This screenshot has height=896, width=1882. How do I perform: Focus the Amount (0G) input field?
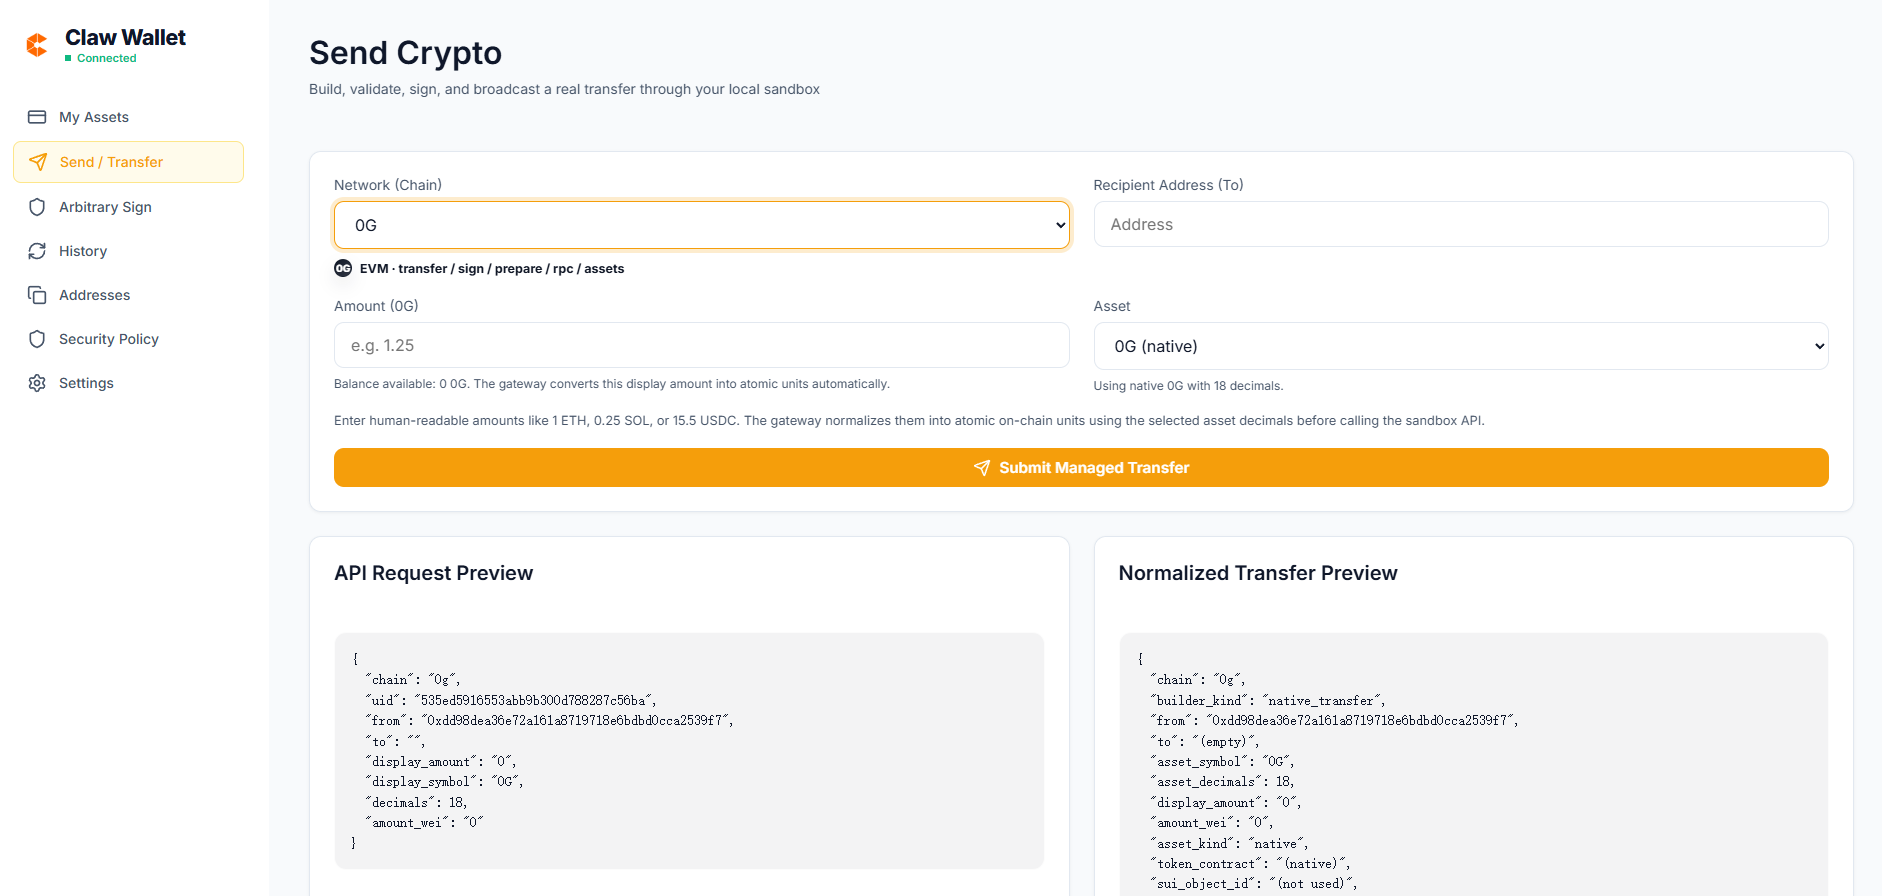coord(701,345)
